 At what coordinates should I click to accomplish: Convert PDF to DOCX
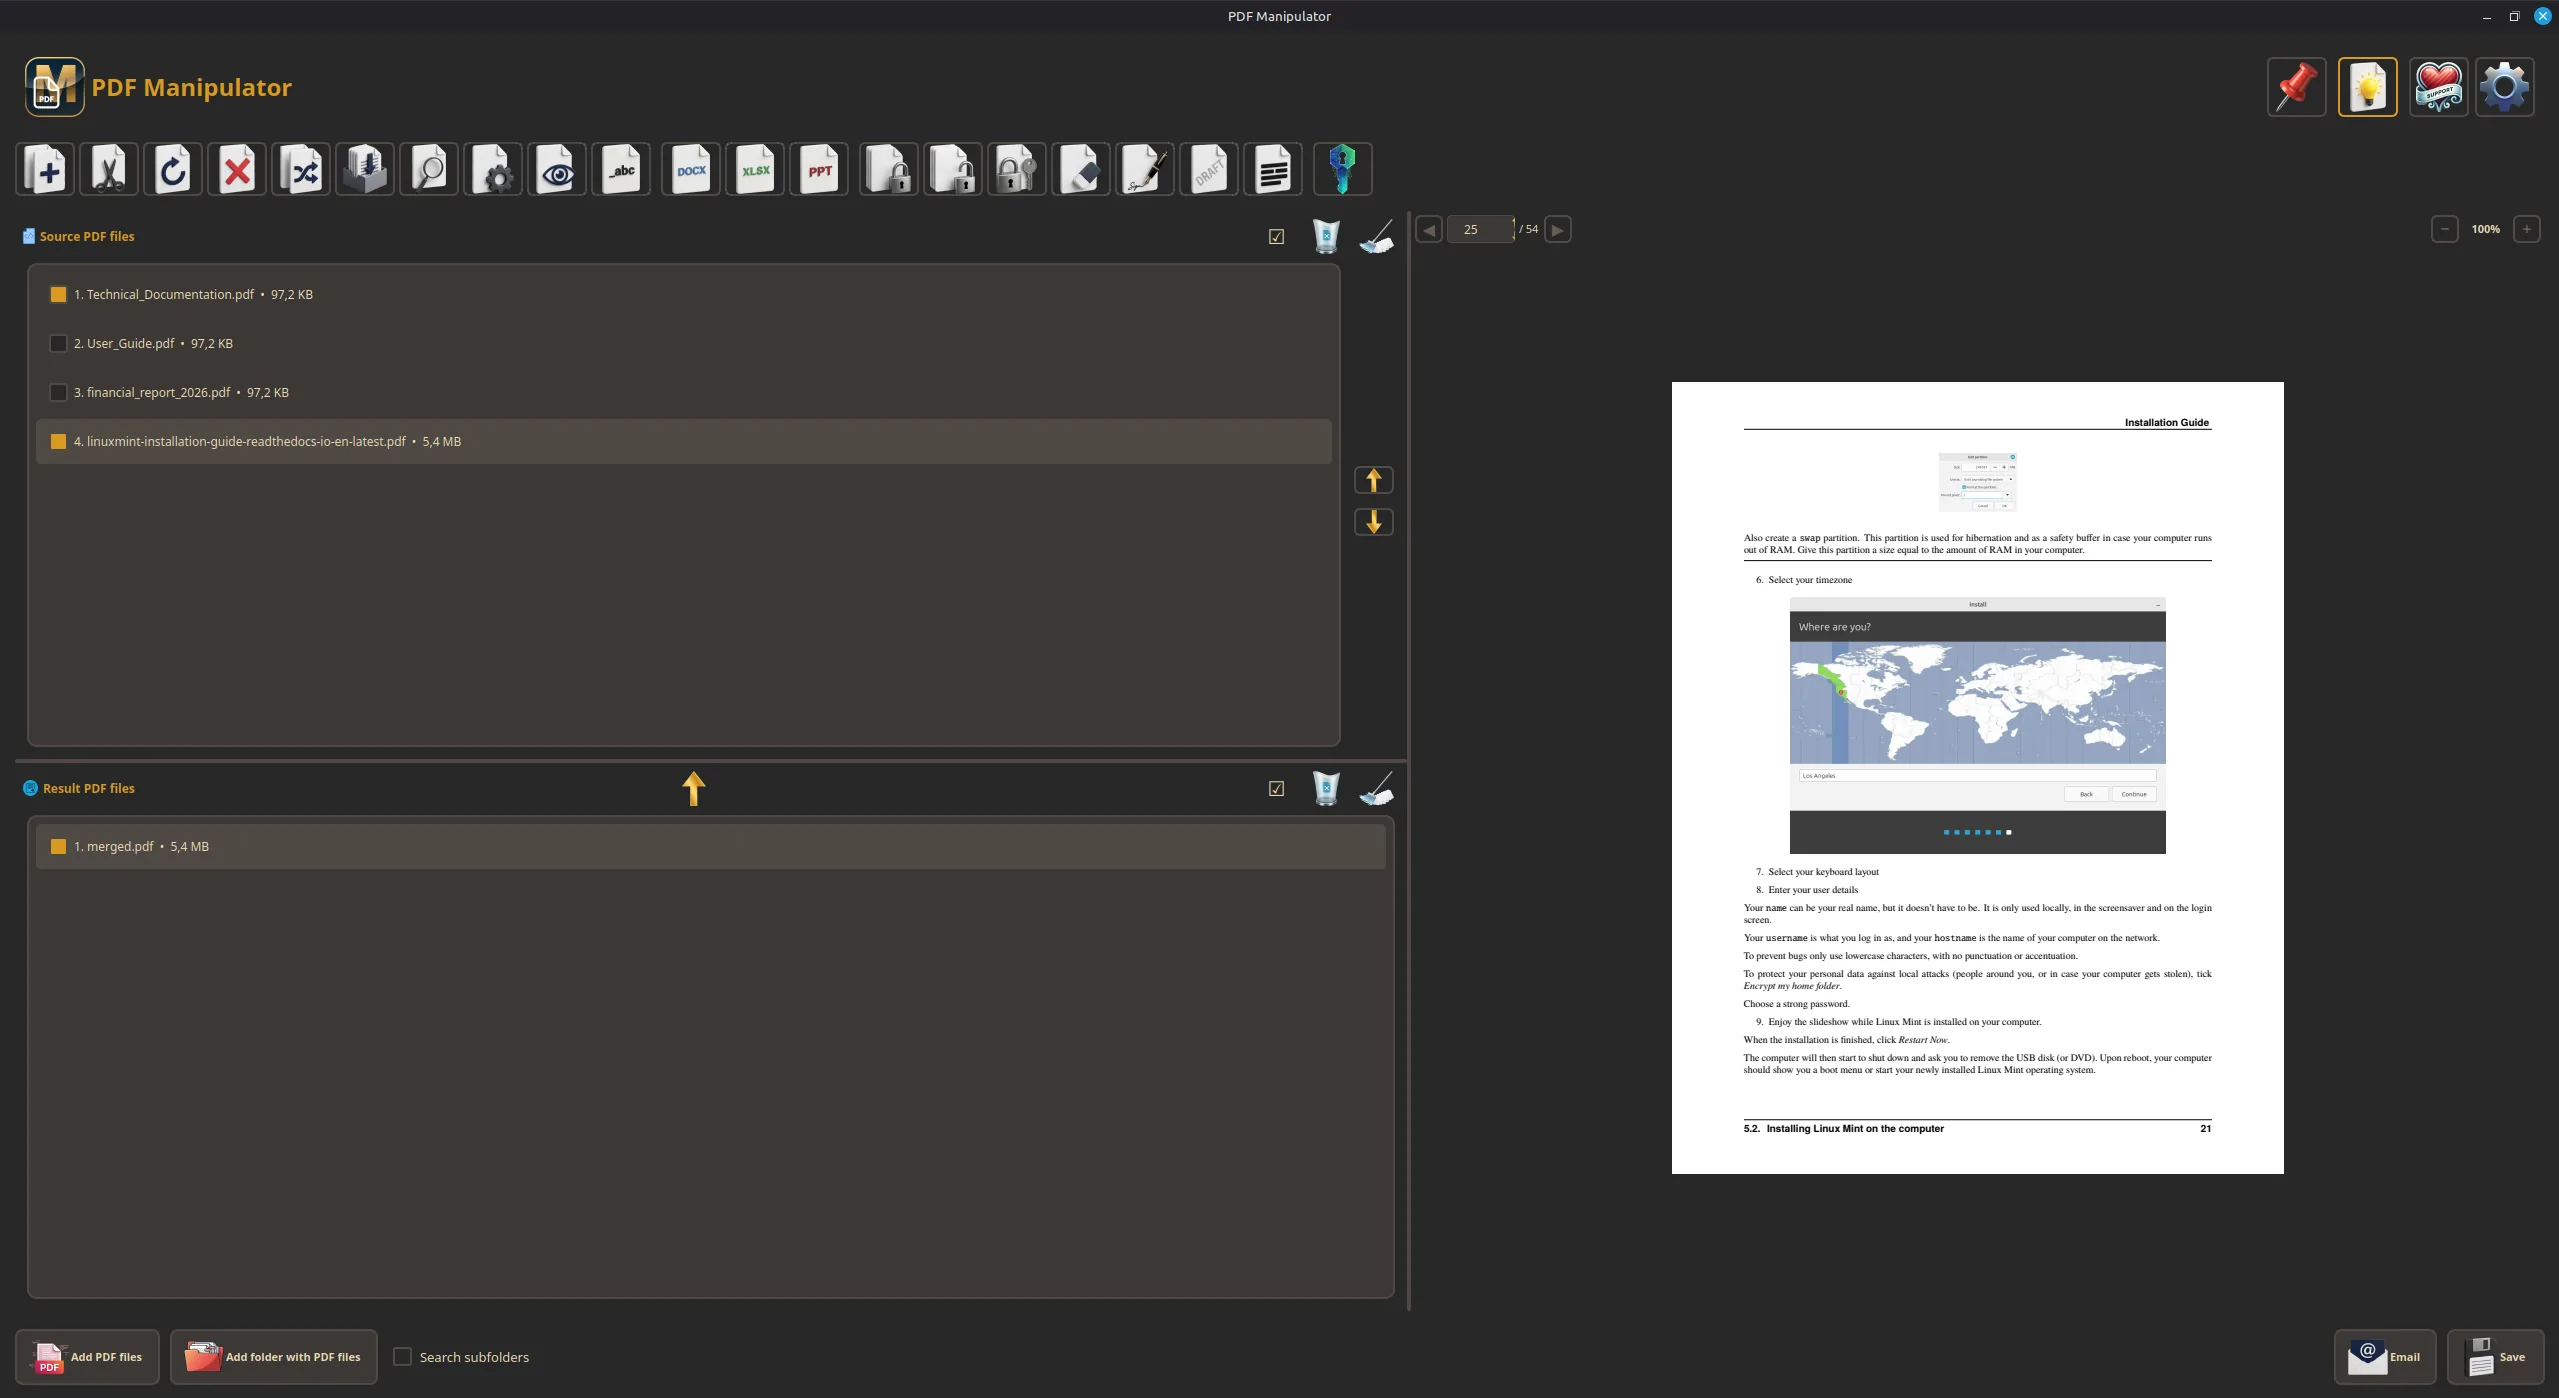691,169
